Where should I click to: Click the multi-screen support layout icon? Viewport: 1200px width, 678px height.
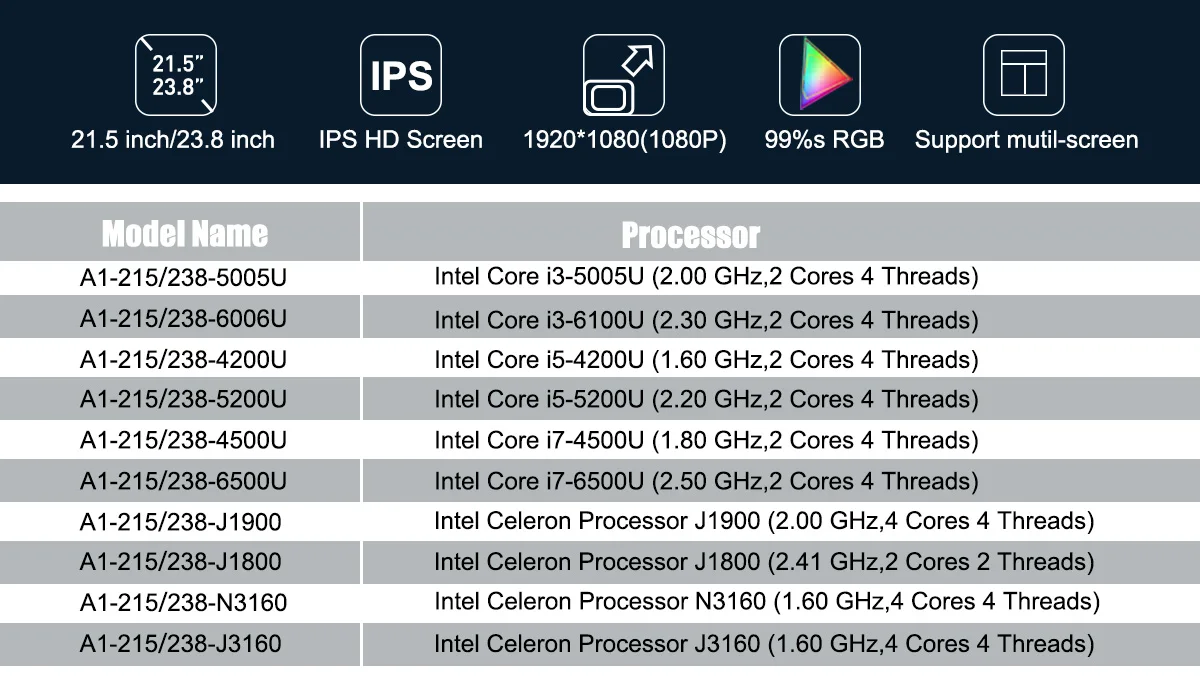tap(1023, 75)
